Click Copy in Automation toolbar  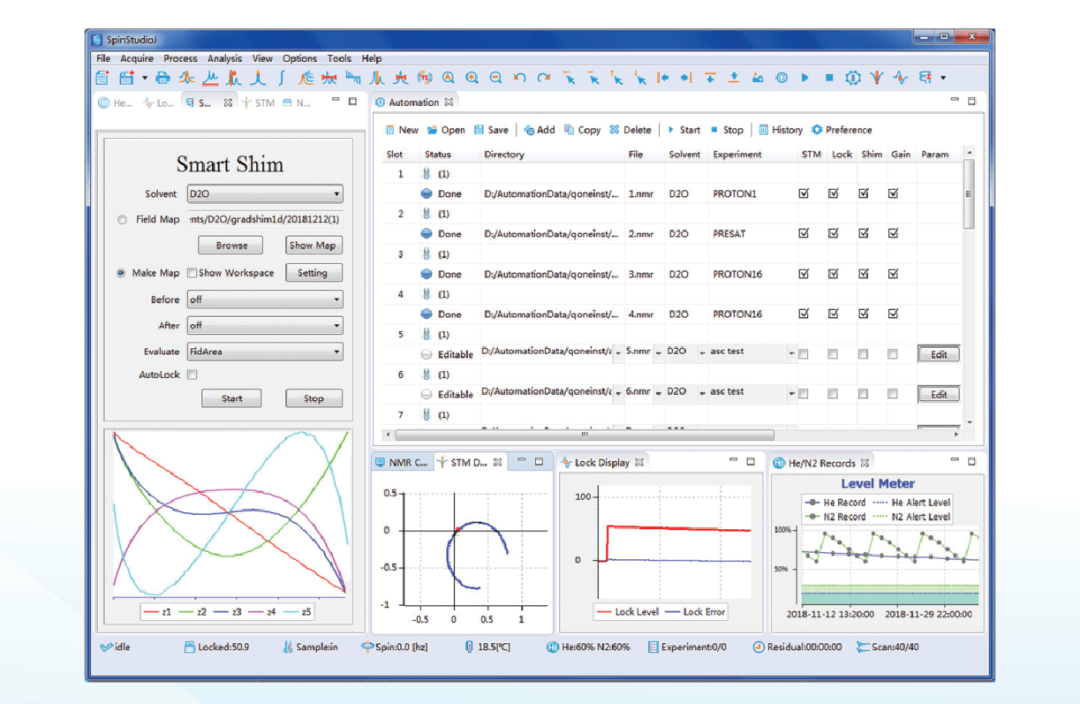[582, 130]
